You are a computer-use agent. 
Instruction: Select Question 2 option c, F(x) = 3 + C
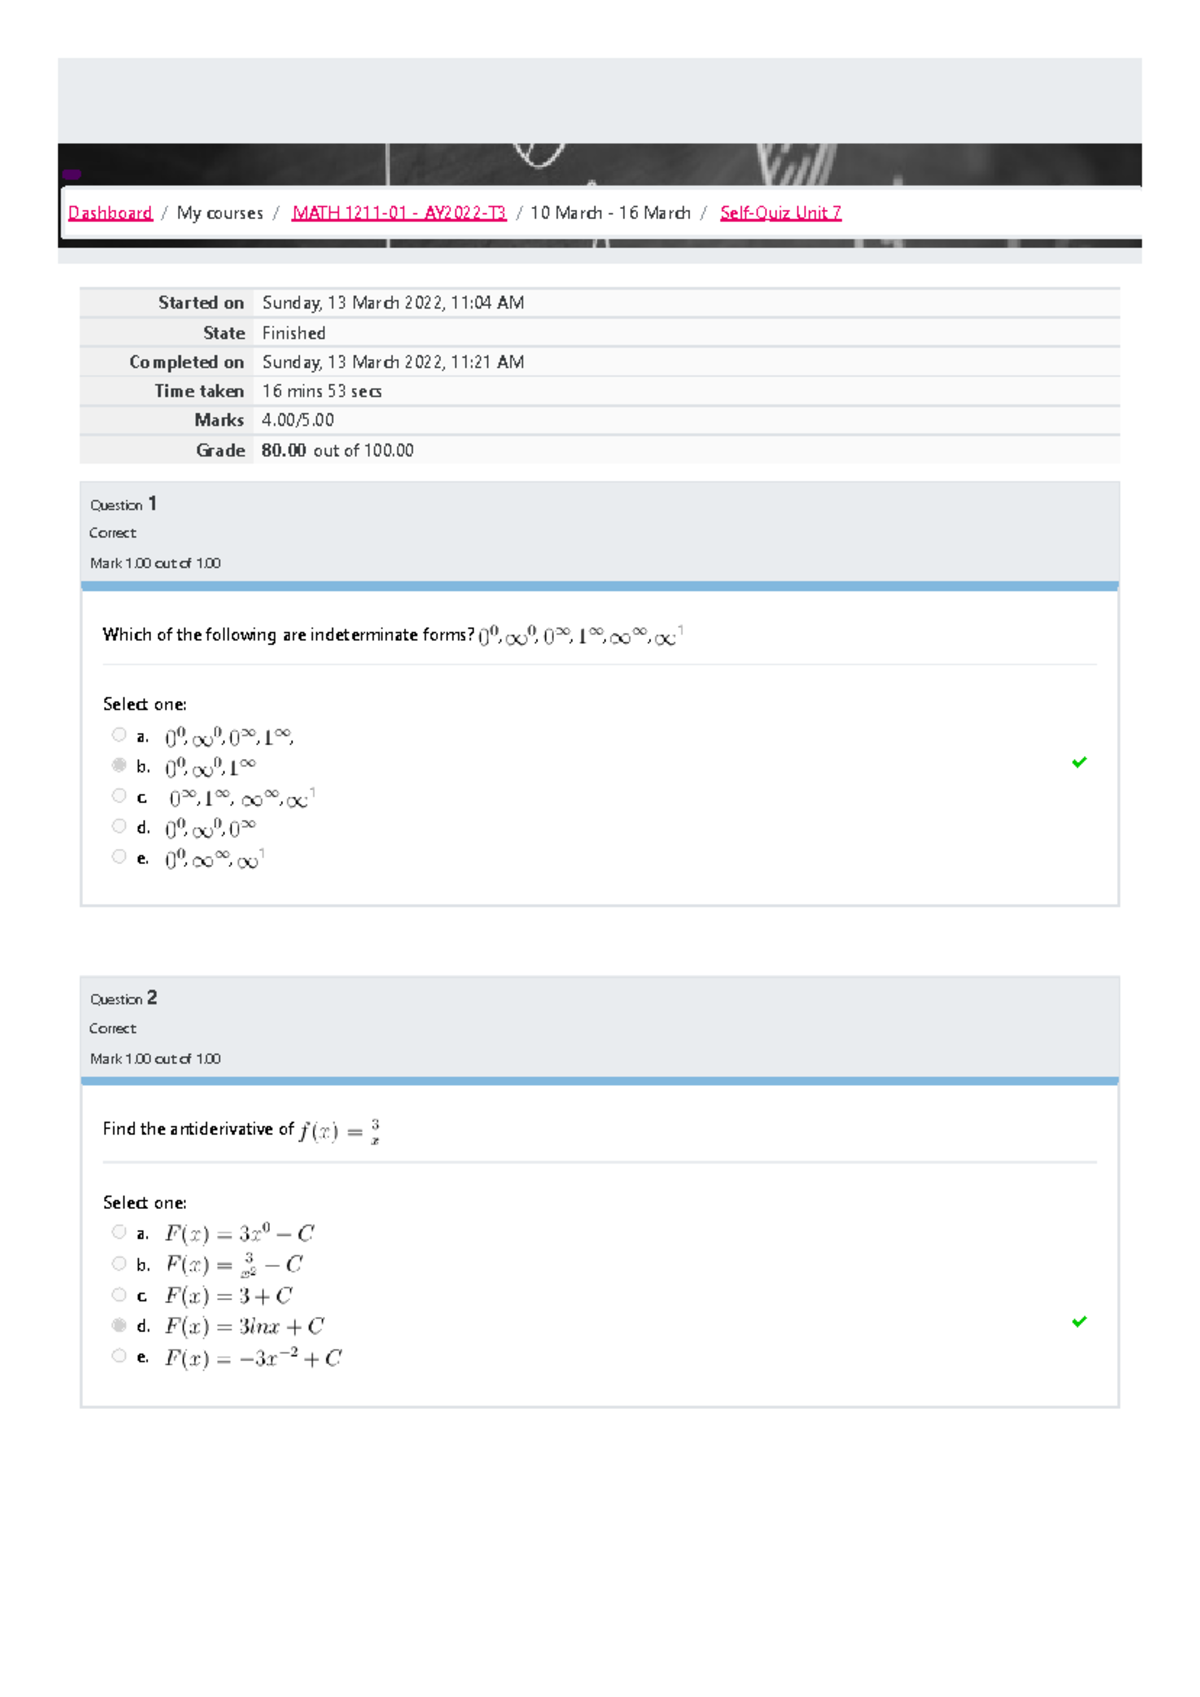(119, 1295)
